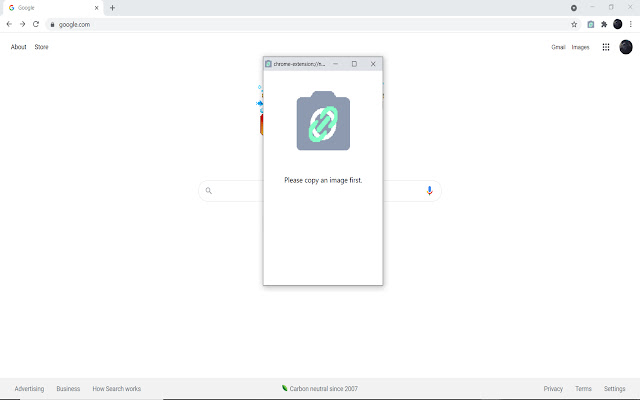Open the Chrome three-dot menu
The height and width of the screenshot is (400, 640).
(631, 24)
